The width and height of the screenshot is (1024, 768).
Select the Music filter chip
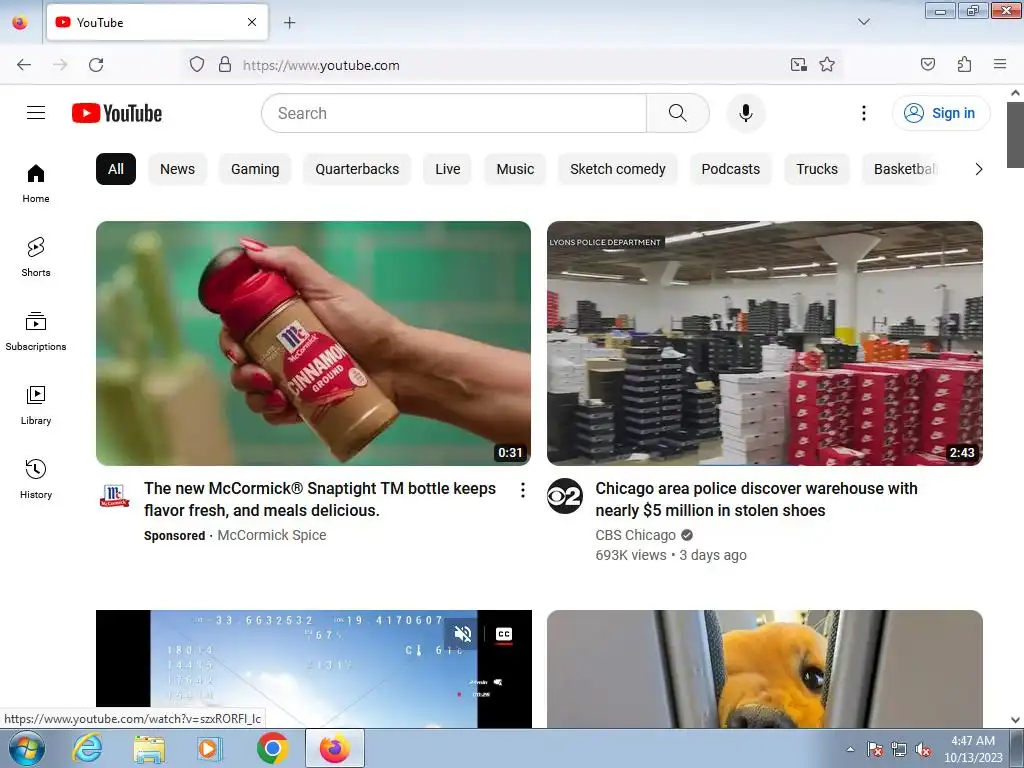515,169
